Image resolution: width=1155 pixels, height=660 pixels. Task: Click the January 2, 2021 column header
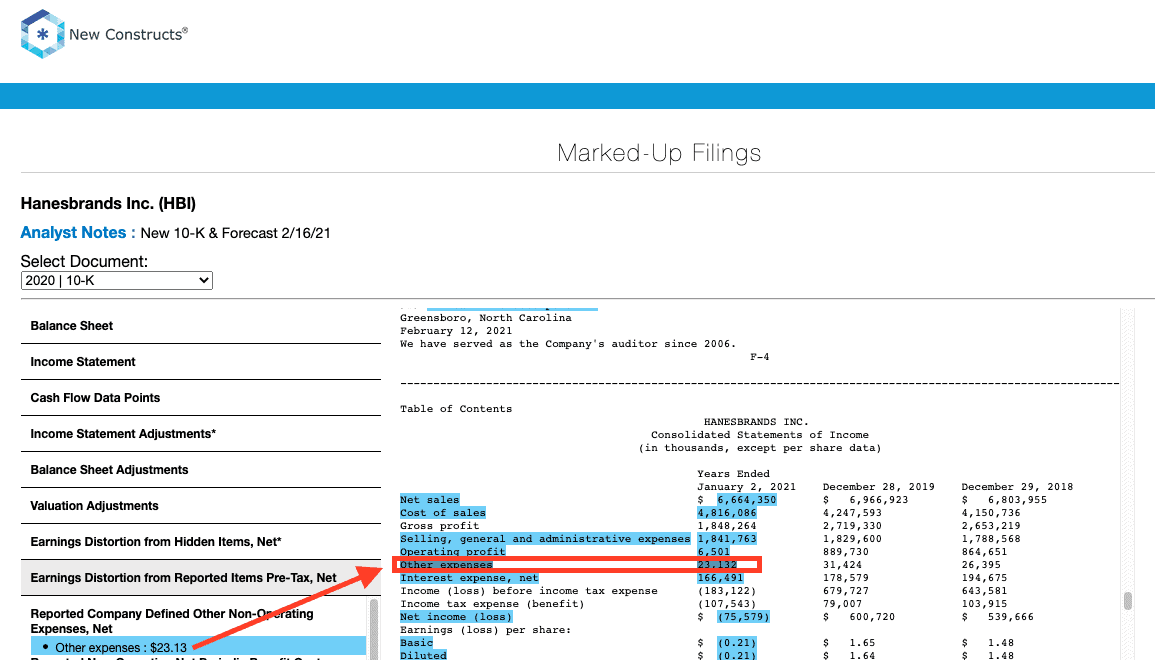click(746, 487)
